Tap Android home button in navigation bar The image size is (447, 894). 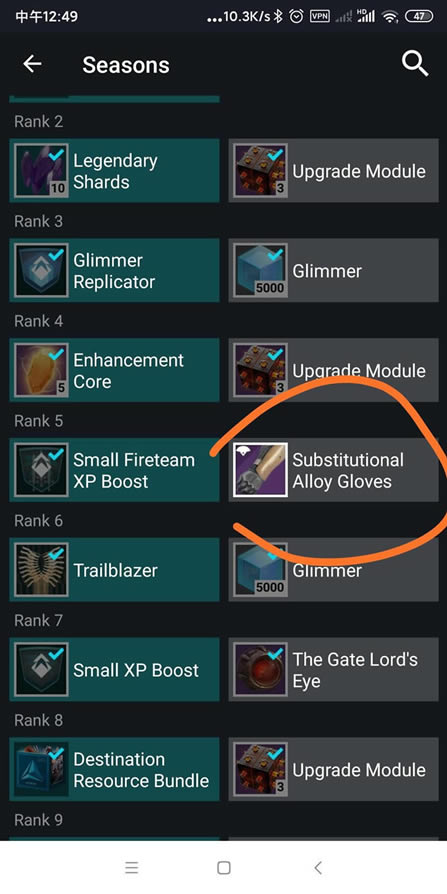tap(224, 868)
